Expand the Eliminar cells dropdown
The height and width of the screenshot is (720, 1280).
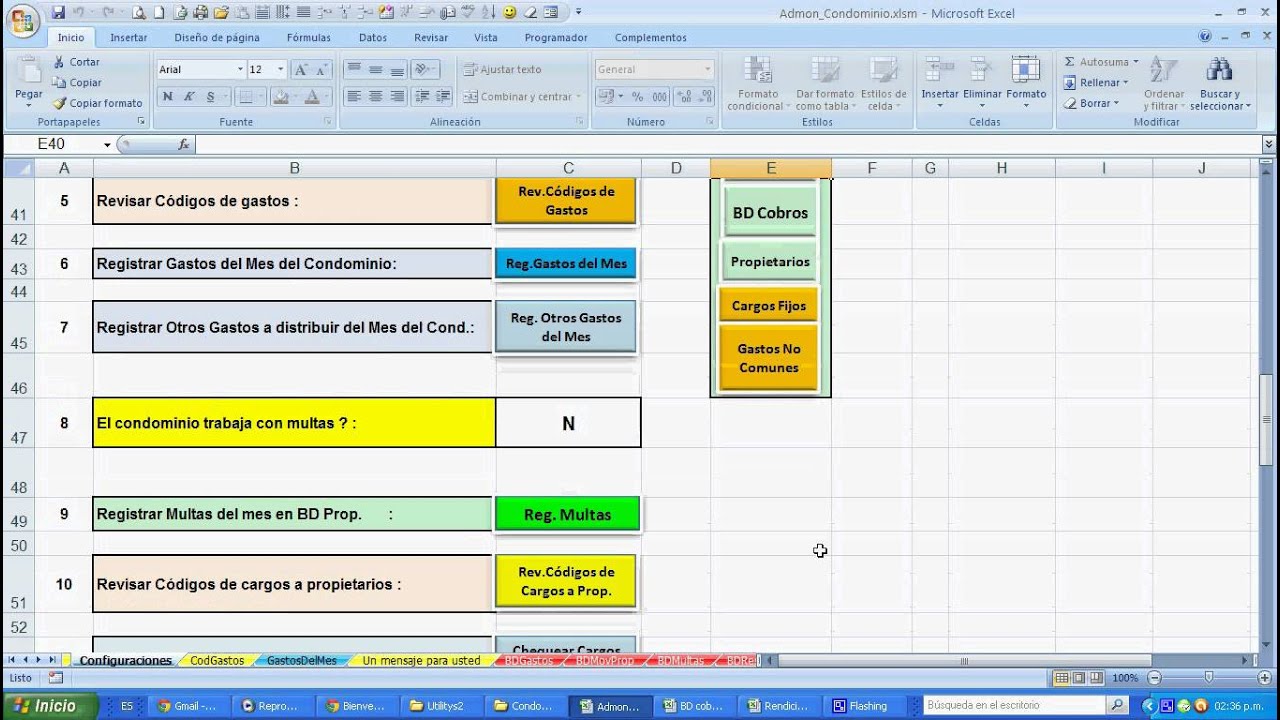click(x=983, y=105)
